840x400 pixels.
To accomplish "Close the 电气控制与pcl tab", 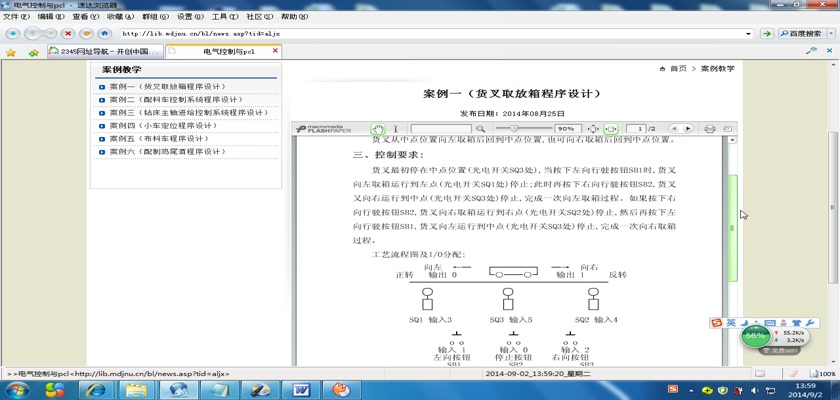I will coord(275,51).
